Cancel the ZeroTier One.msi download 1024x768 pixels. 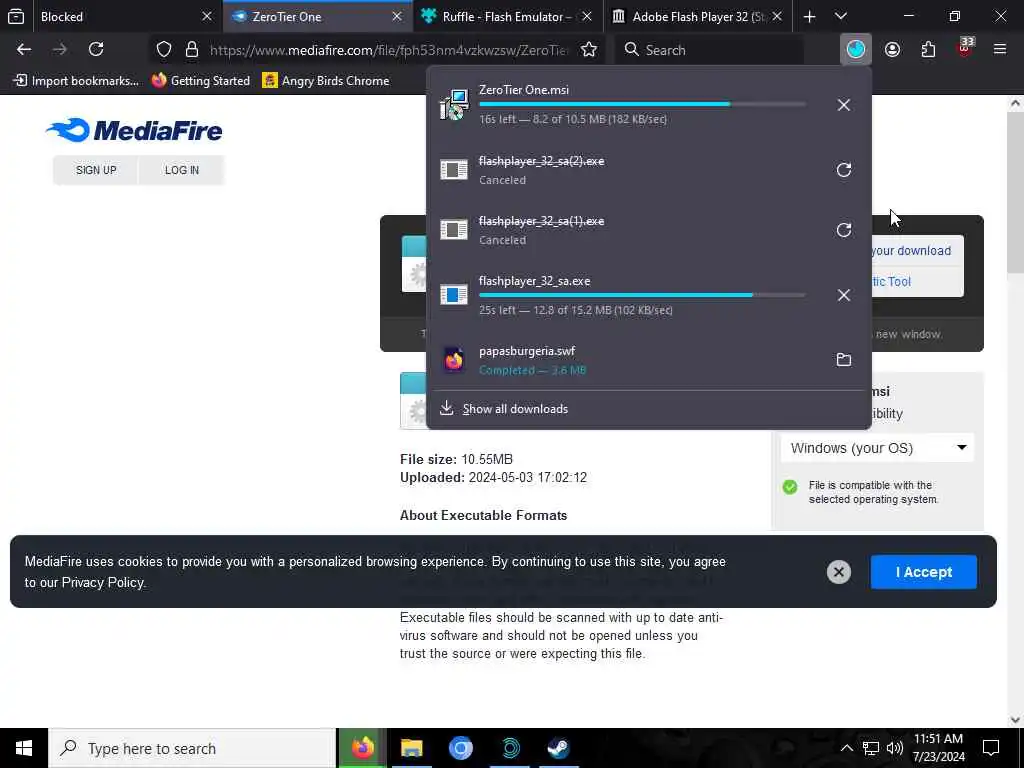click(x=844, y=105)
